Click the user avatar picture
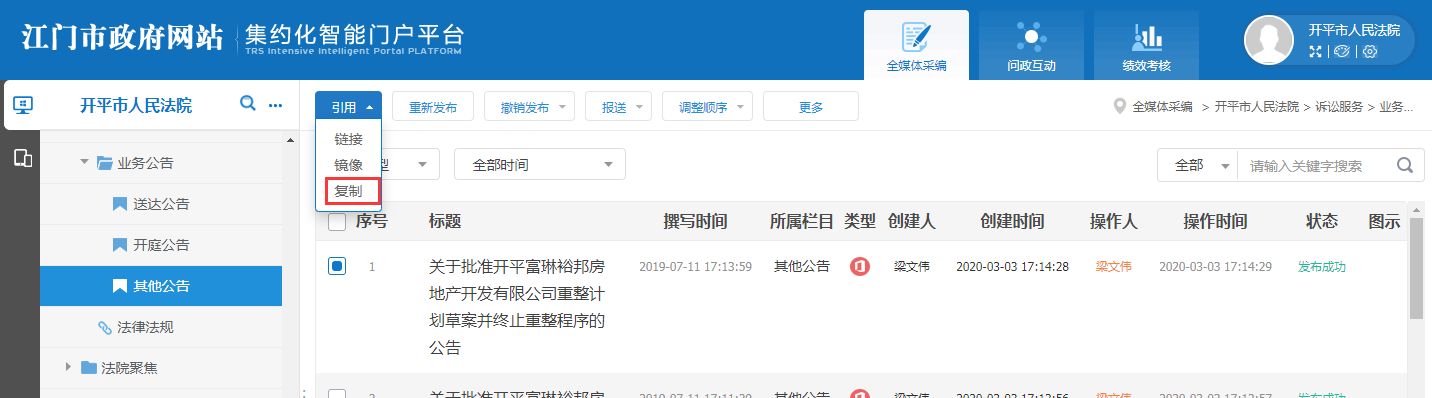The image size is (1432, 398). [1270, 40]
